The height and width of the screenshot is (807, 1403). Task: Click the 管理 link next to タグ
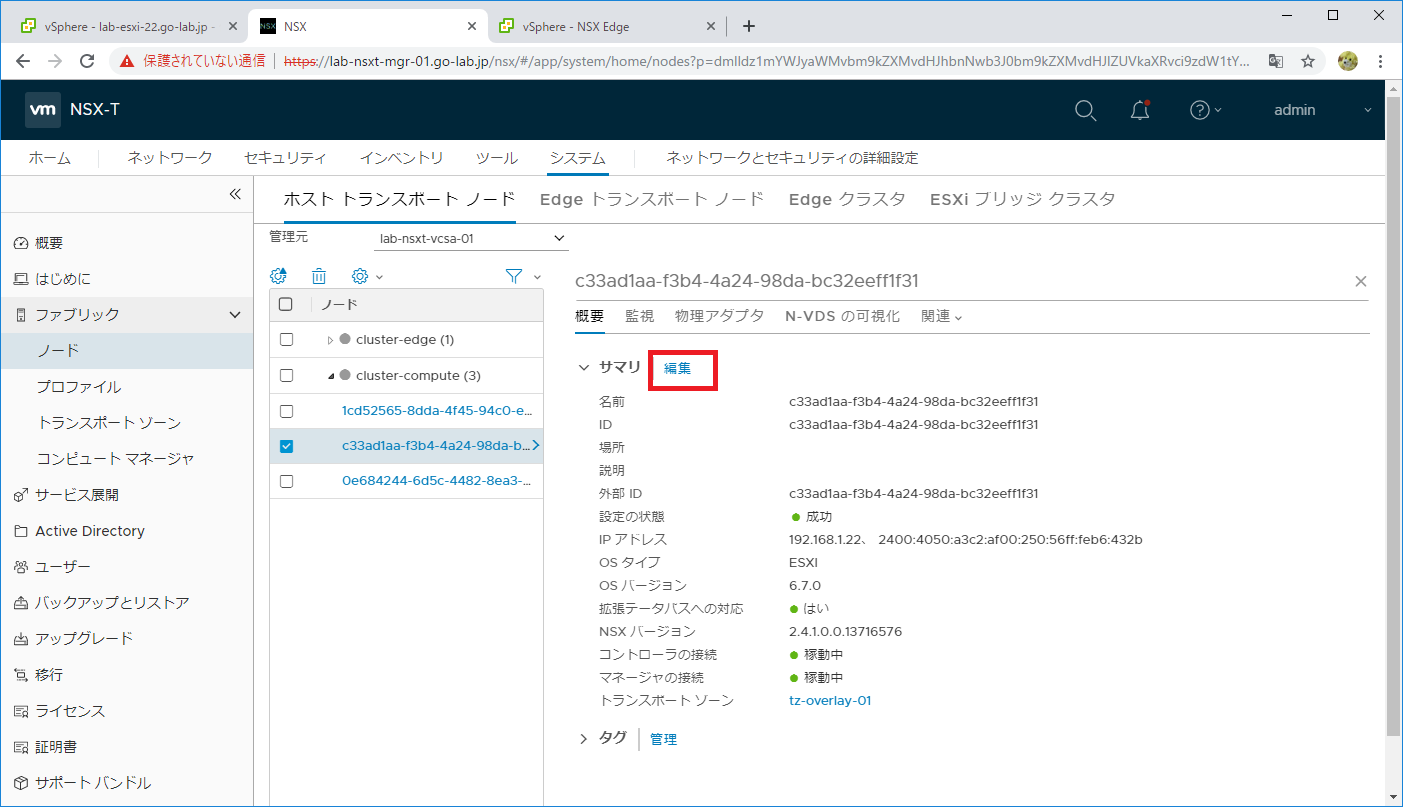coord(663,739)
